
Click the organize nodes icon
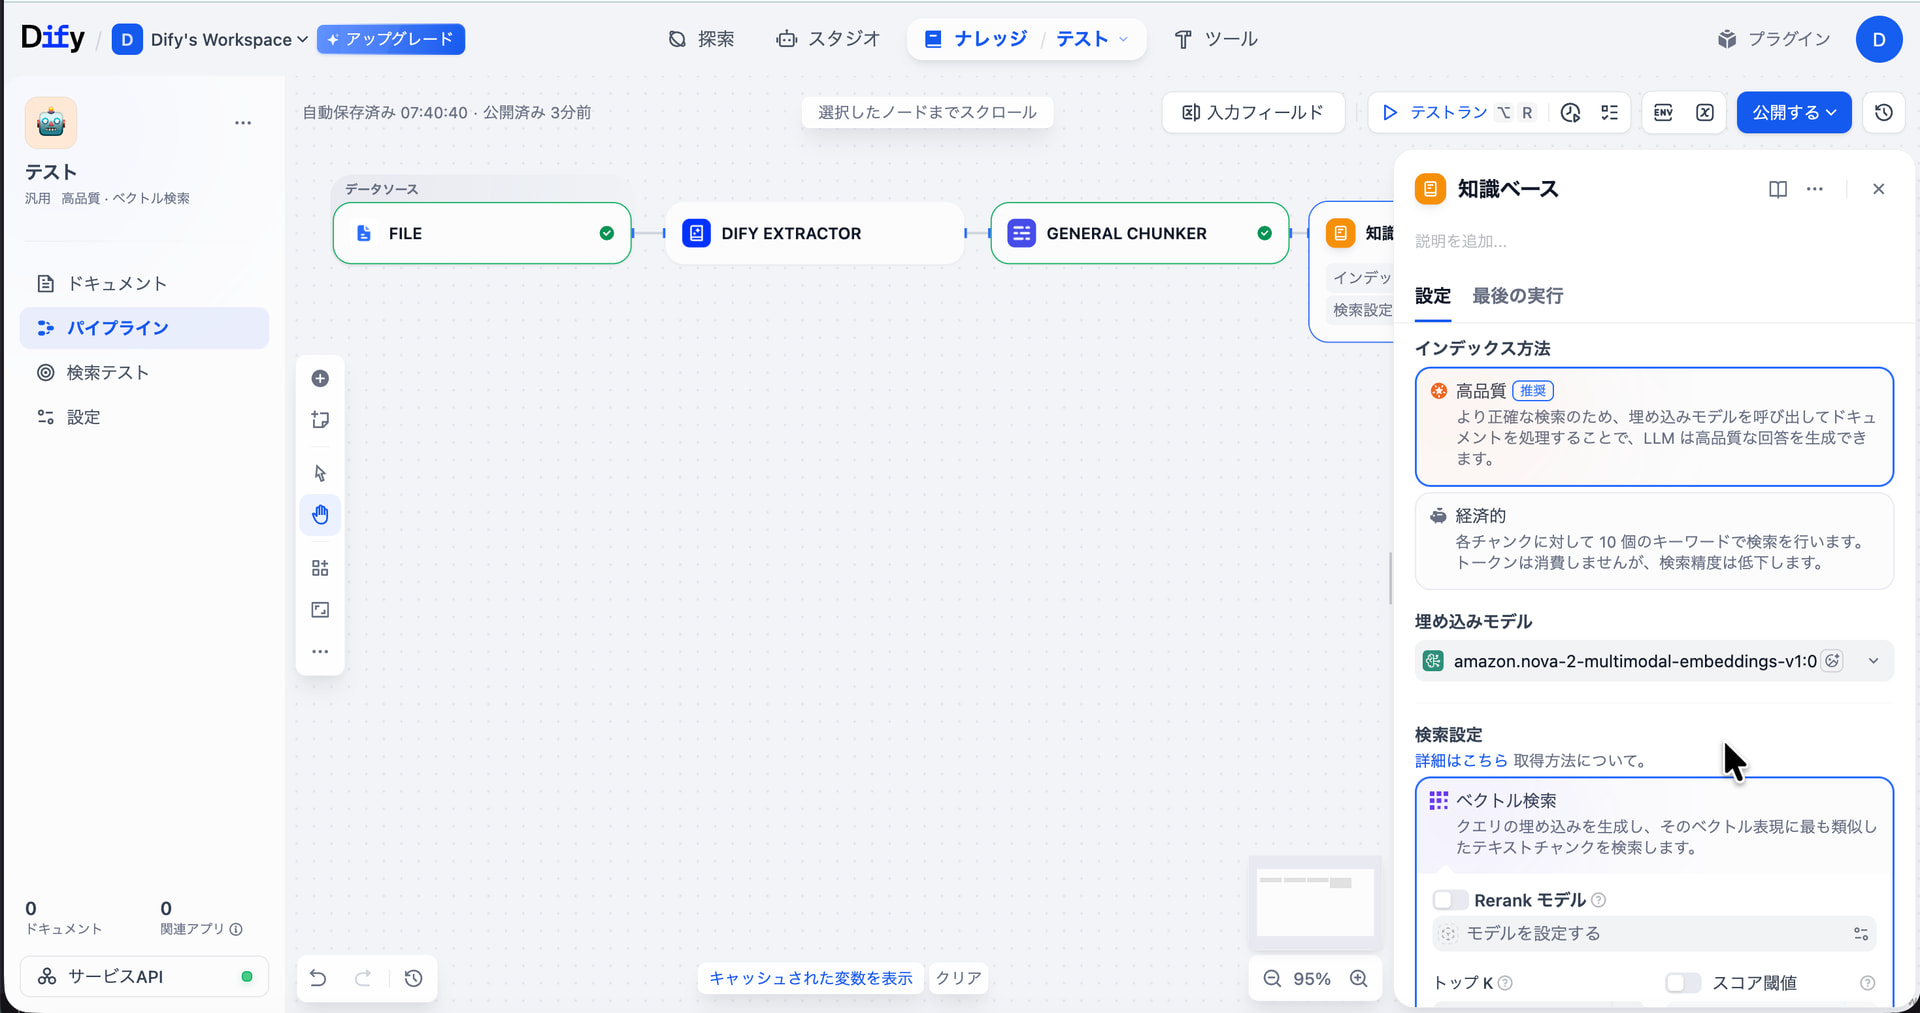point(320,568)
